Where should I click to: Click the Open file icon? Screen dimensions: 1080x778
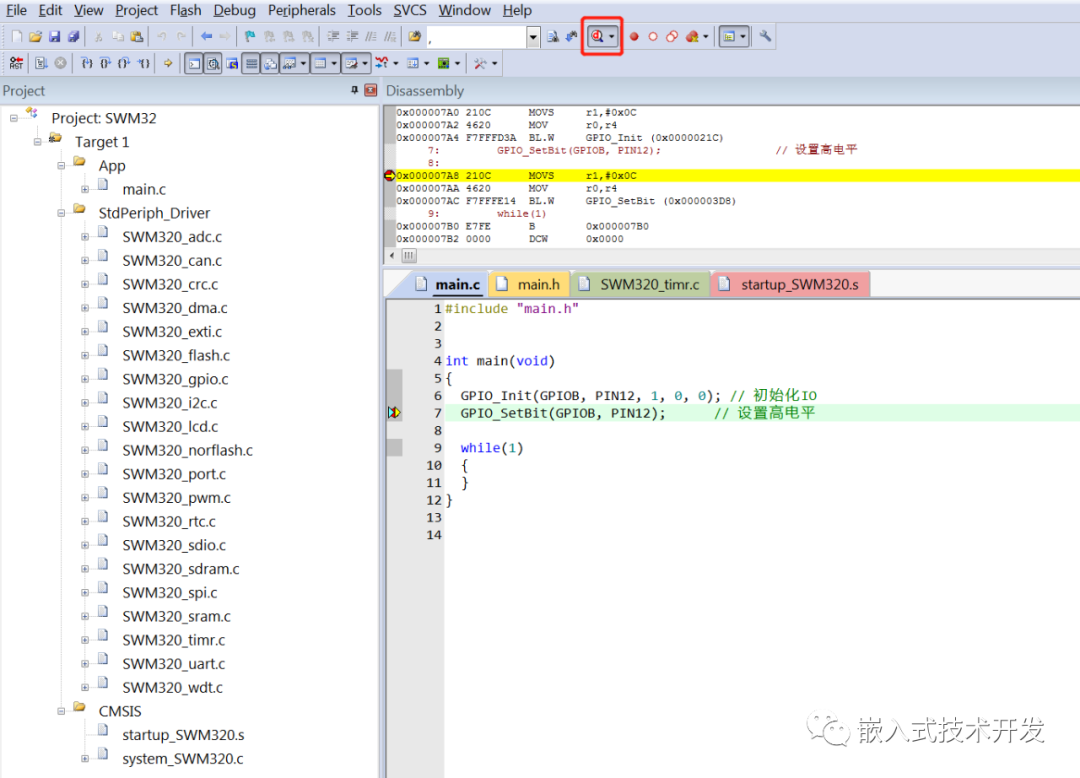(35, 36)
